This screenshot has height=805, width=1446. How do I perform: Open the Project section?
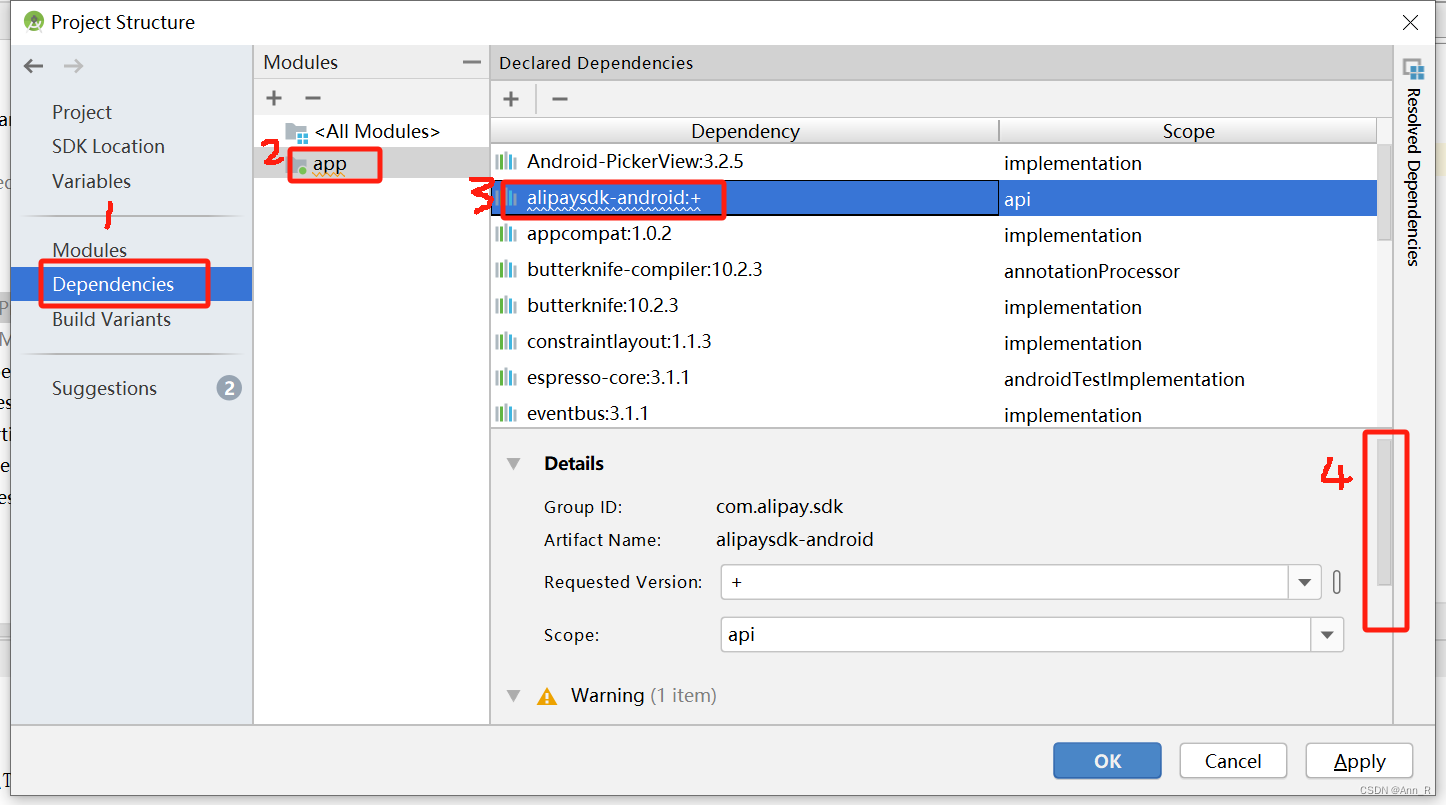click(82, 112)
